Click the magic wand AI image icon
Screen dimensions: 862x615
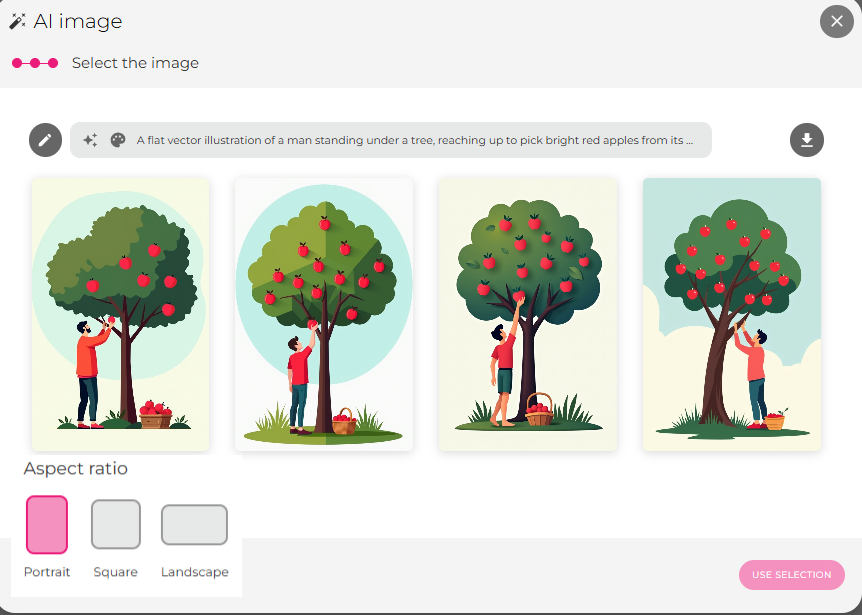[x=18, y=21]
